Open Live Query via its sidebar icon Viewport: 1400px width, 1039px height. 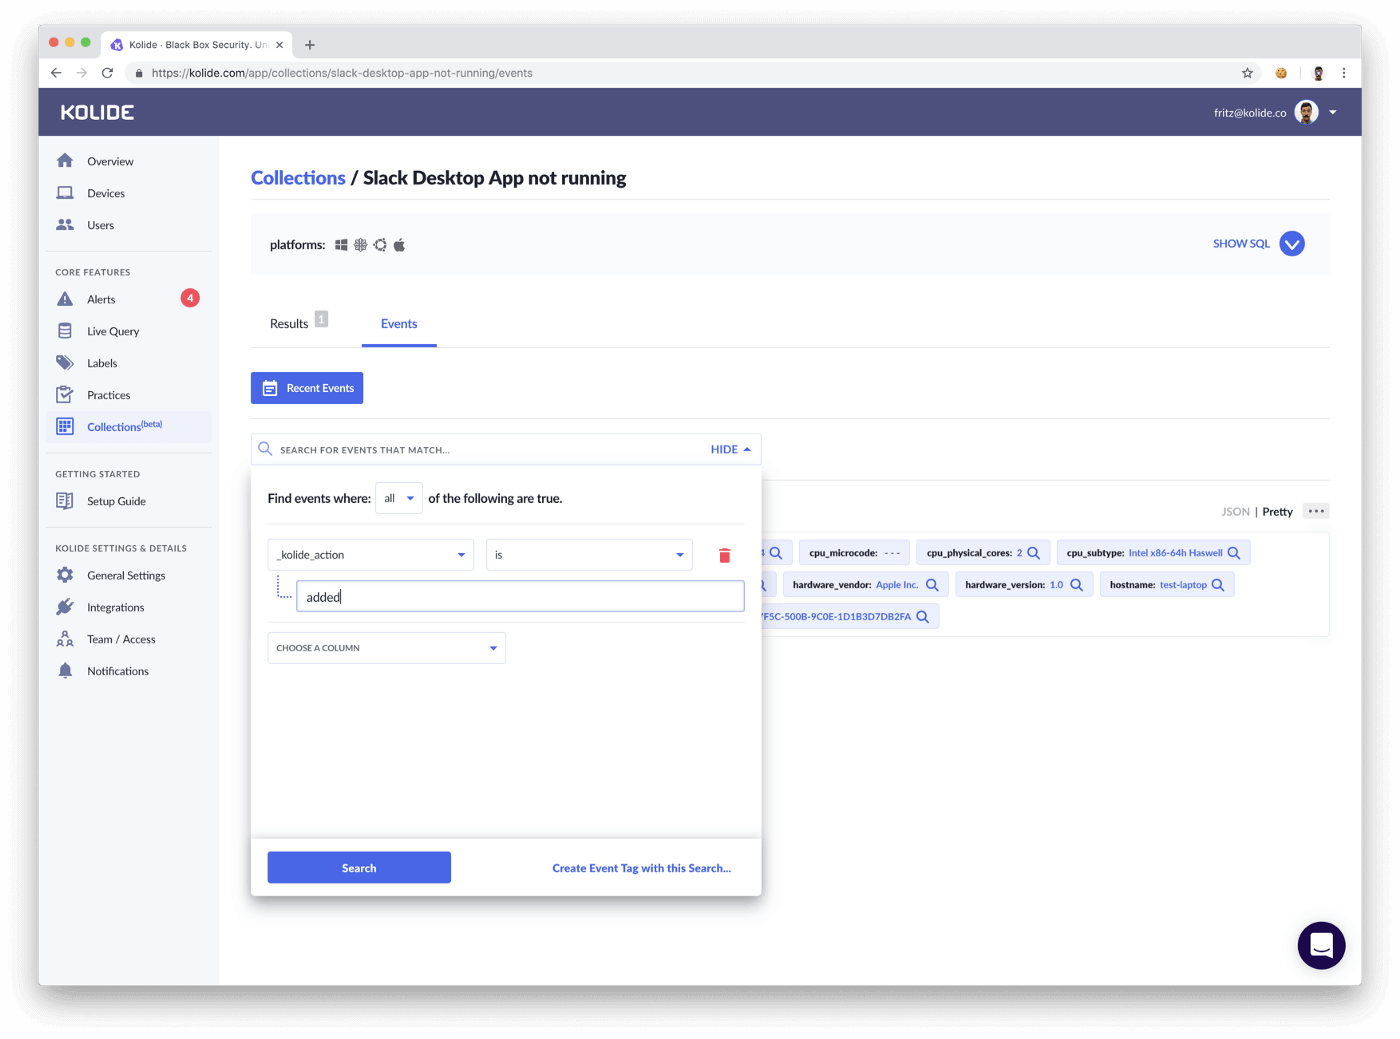click(64, 330)
